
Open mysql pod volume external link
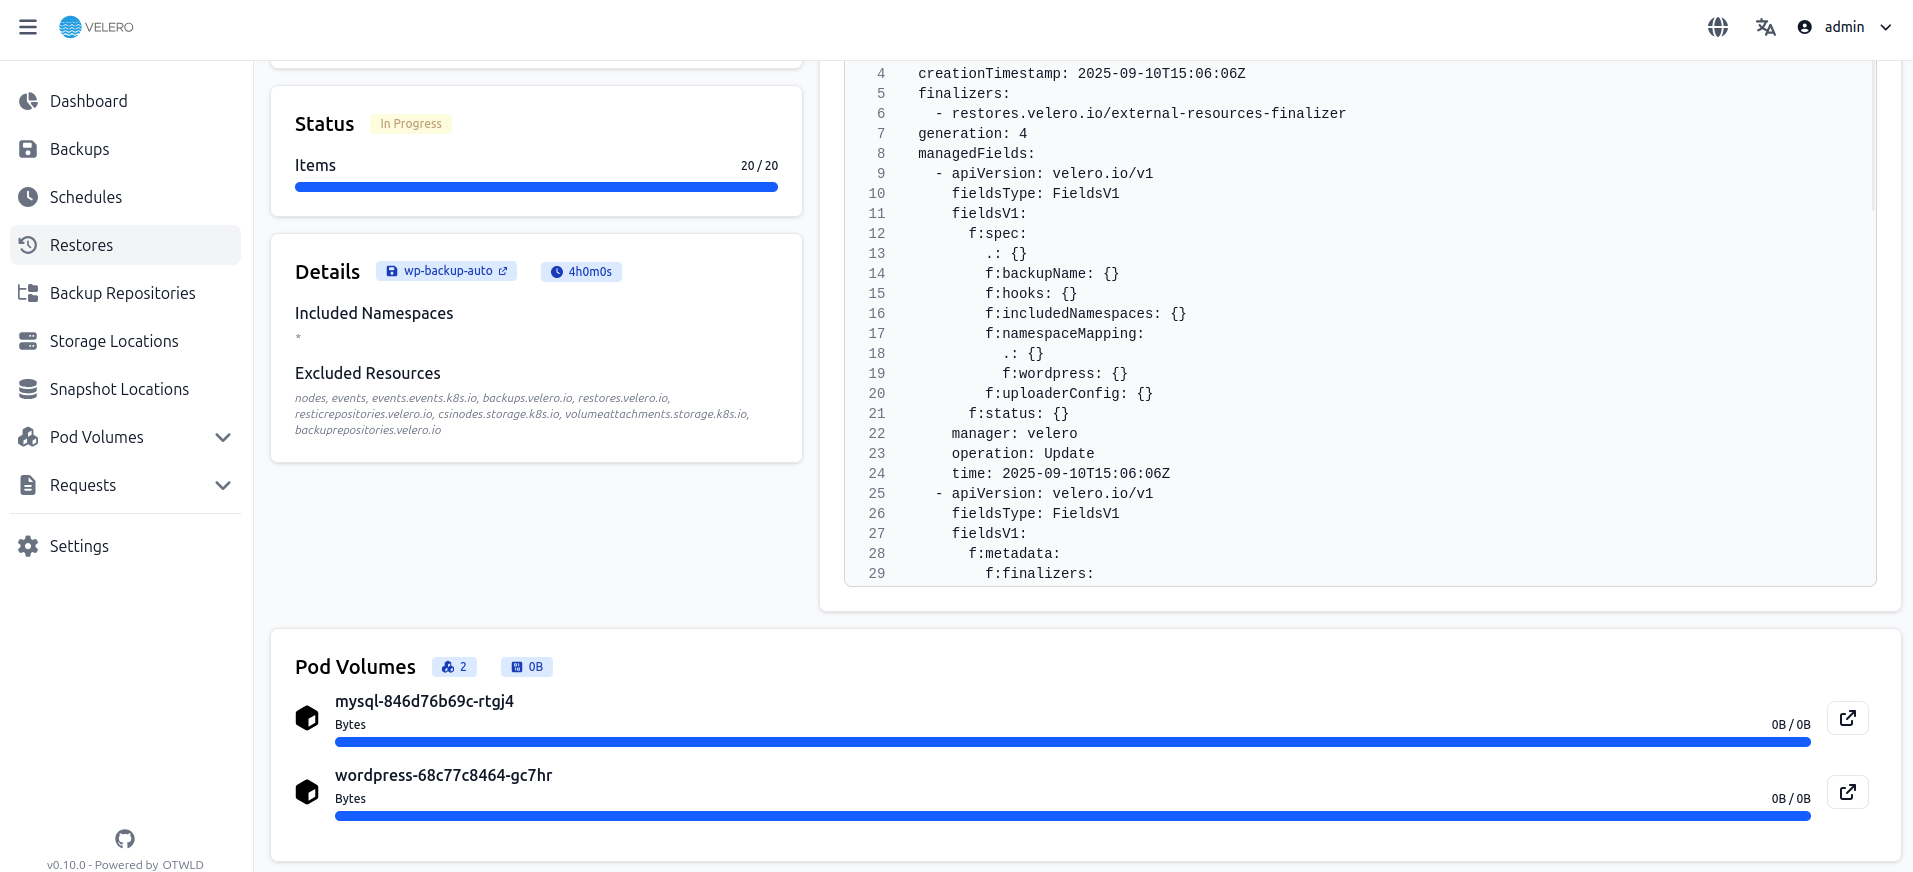pyautogui.click(x=1847, y=718)
